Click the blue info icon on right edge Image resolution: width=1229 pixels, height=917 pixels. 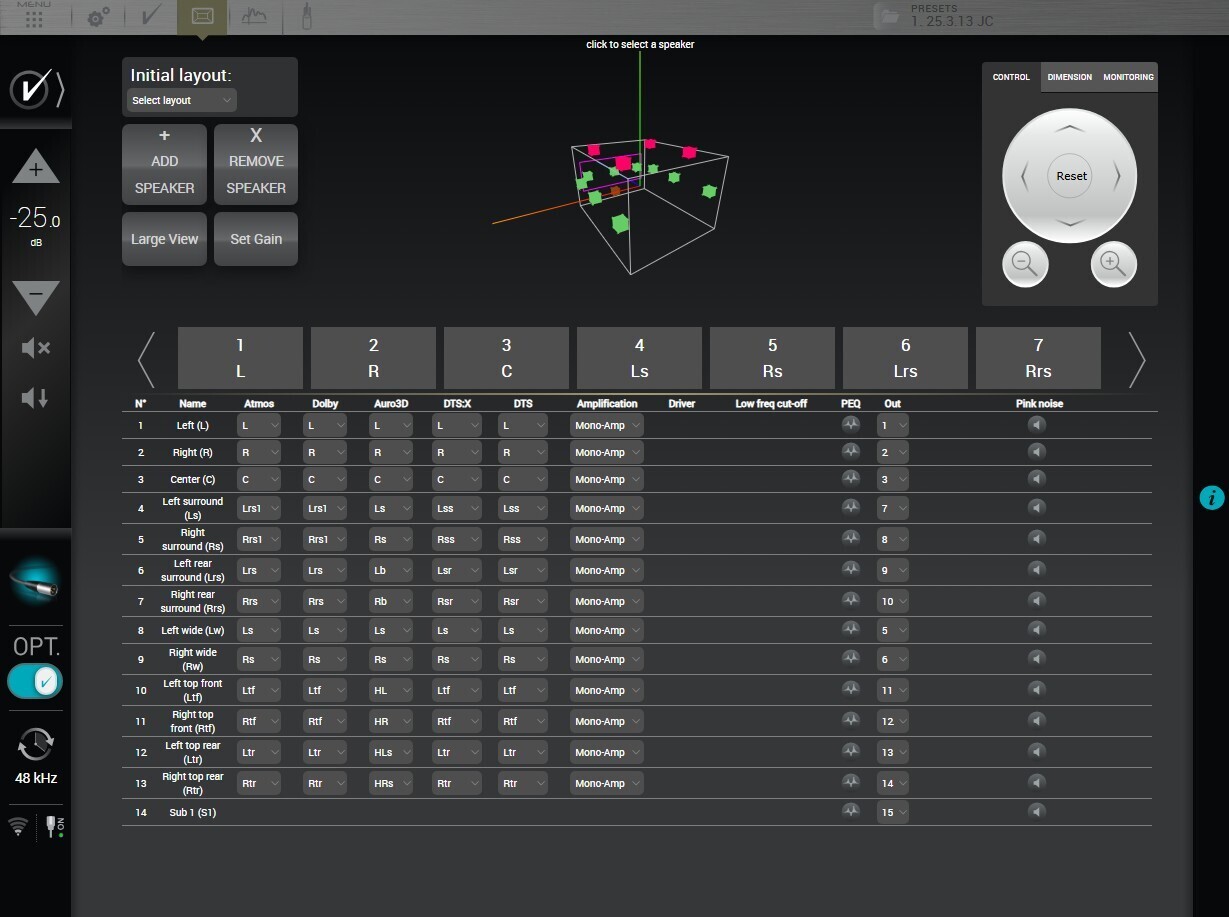[x=1211, y=497]
